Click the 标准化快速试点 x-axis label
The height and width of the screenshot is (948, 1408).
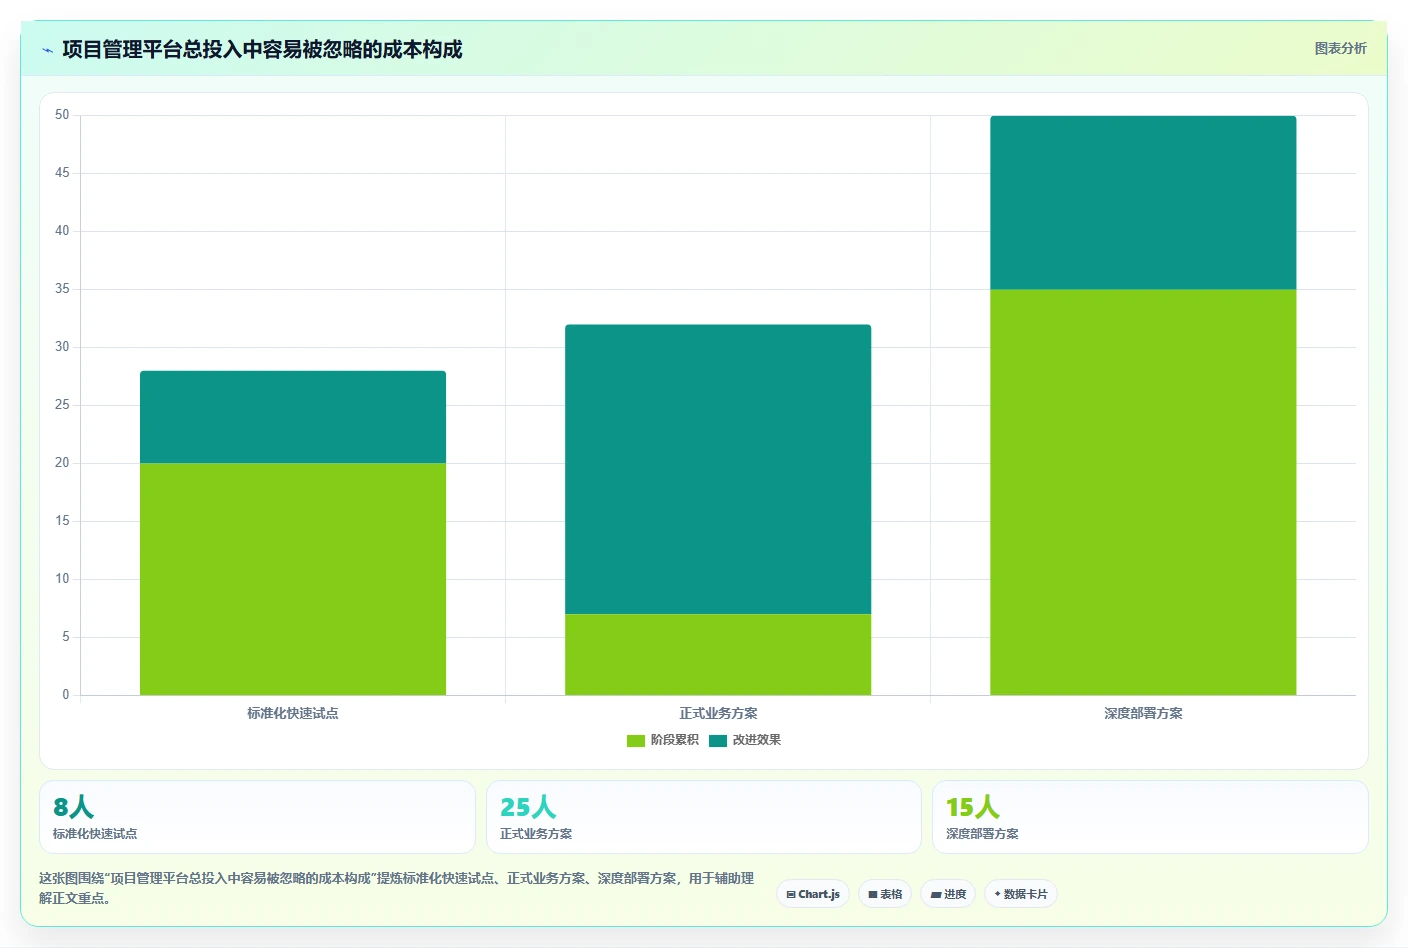coord(293,713)
